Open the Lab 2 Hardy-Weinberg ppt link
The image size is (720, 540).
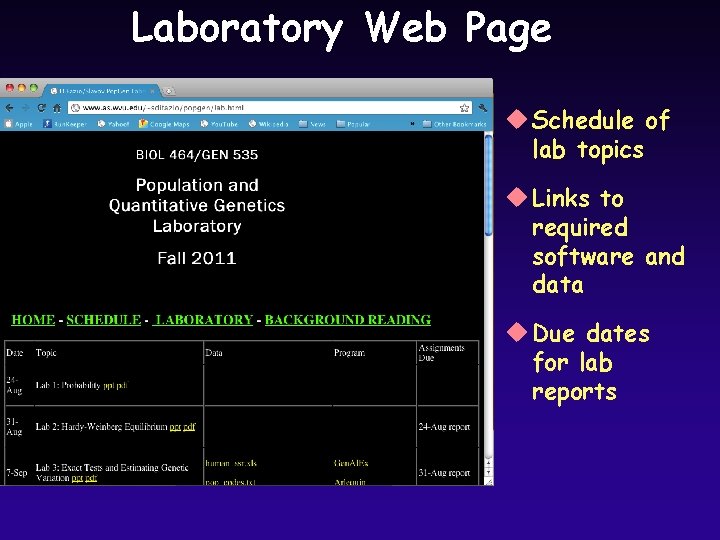point(175,427)
